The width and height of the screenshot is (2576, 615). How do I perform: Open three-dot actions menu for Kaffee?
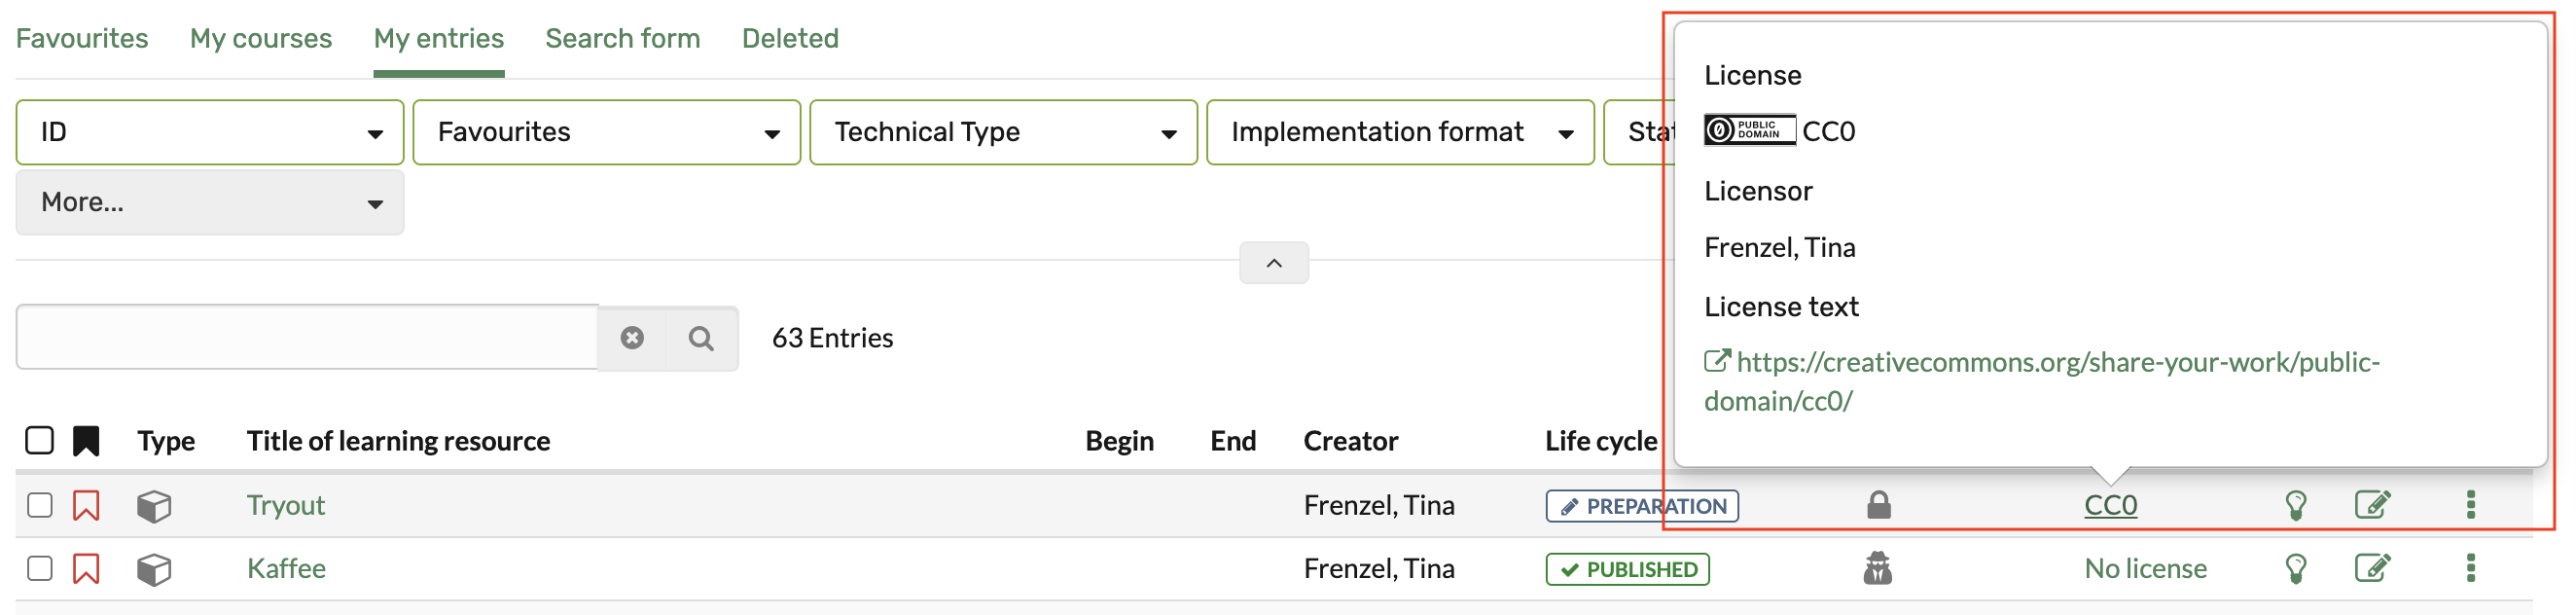click(x=2470, y=568)
